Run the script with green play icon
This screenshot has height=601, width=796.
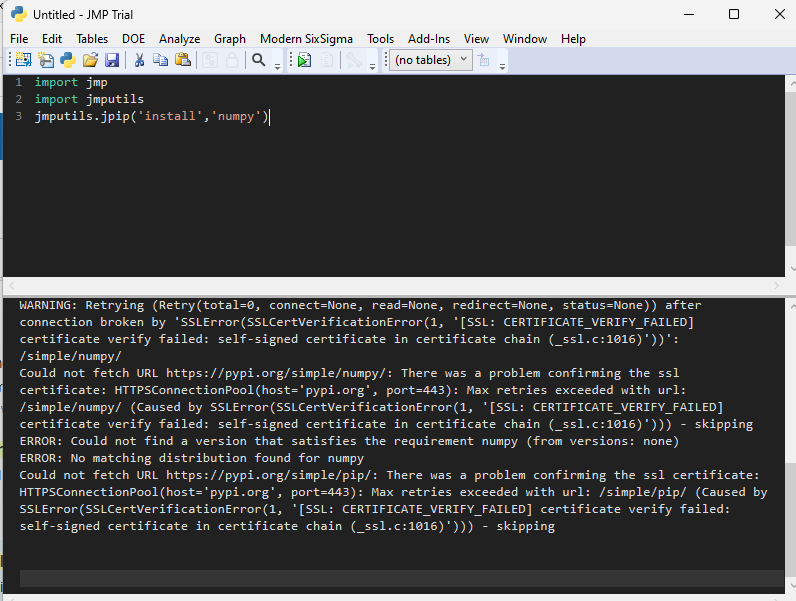(x=305, y=60)
